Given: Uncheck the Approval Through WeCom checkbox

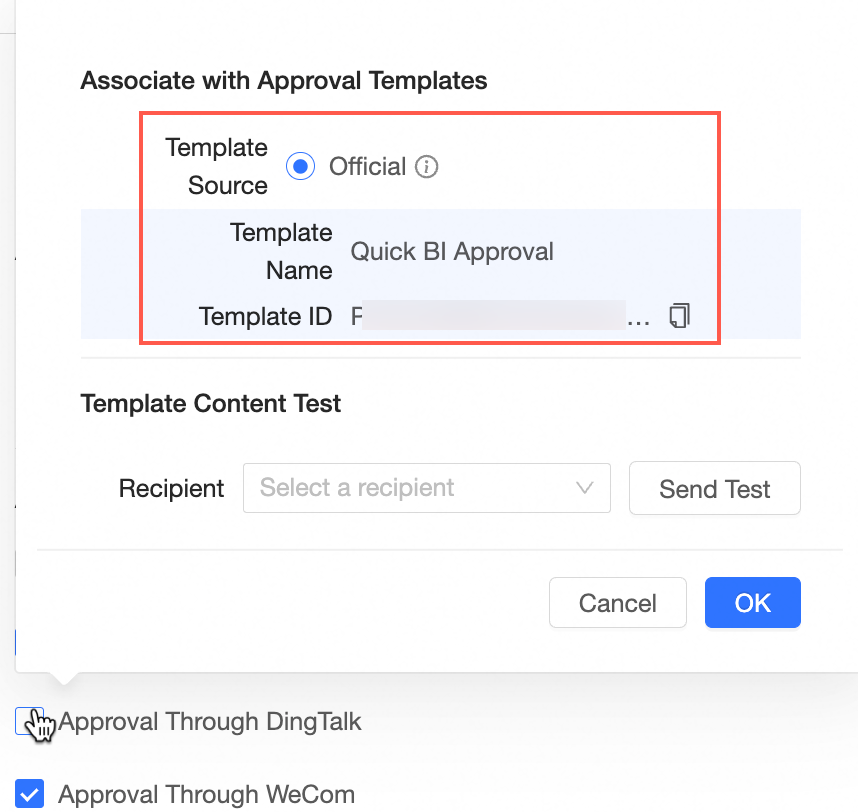Looking at the screenshot, I should pos(31,795).
